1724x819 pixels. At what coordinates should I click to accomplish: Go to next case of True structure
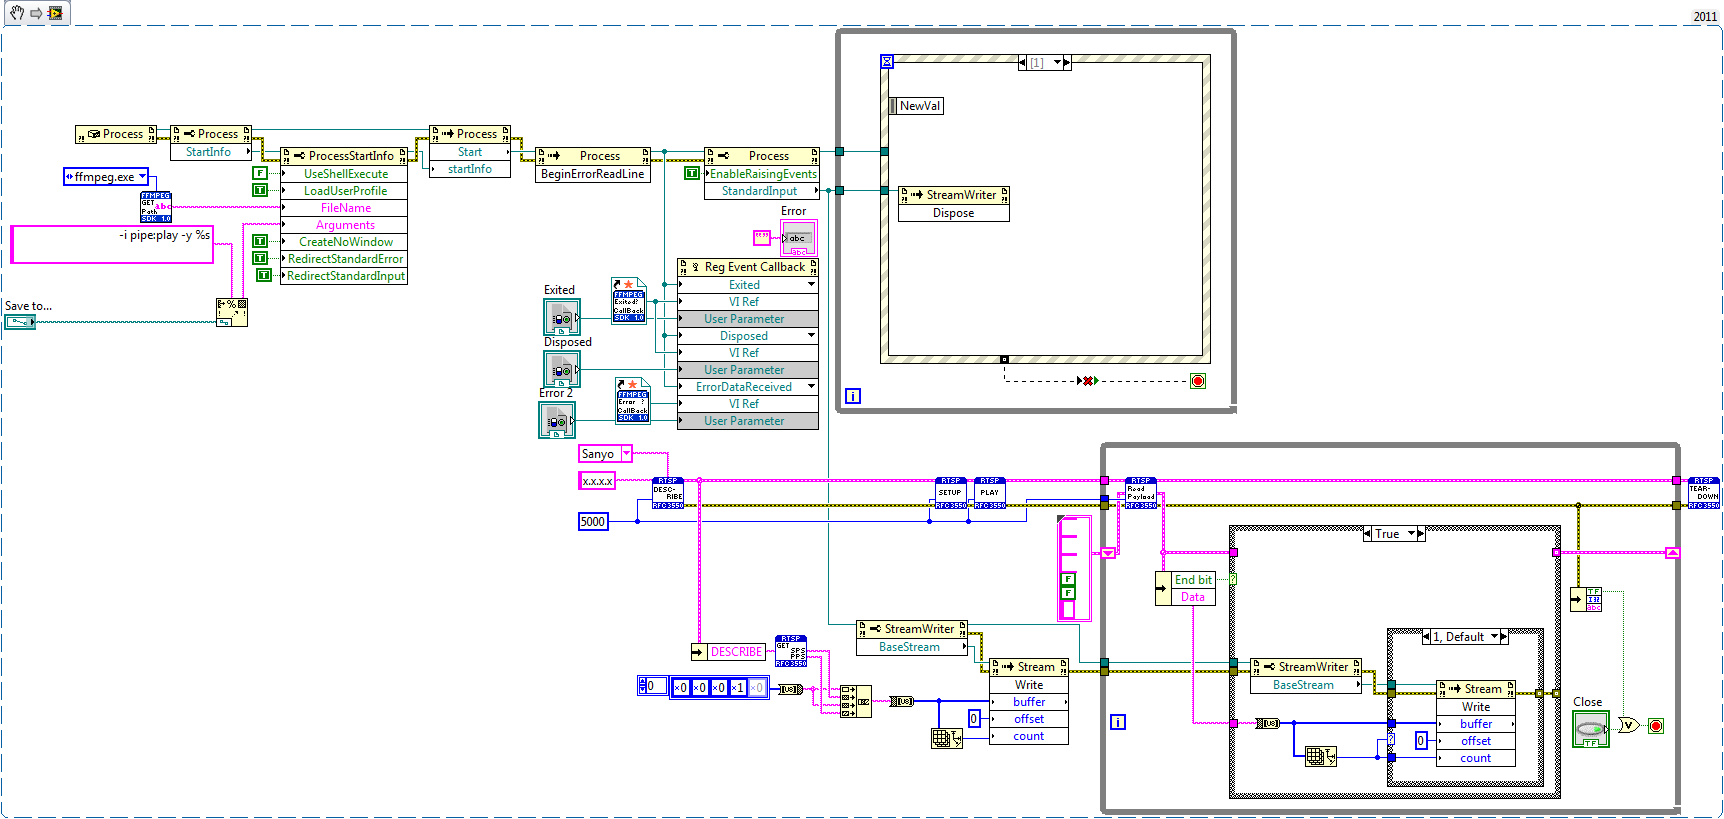1421,534
